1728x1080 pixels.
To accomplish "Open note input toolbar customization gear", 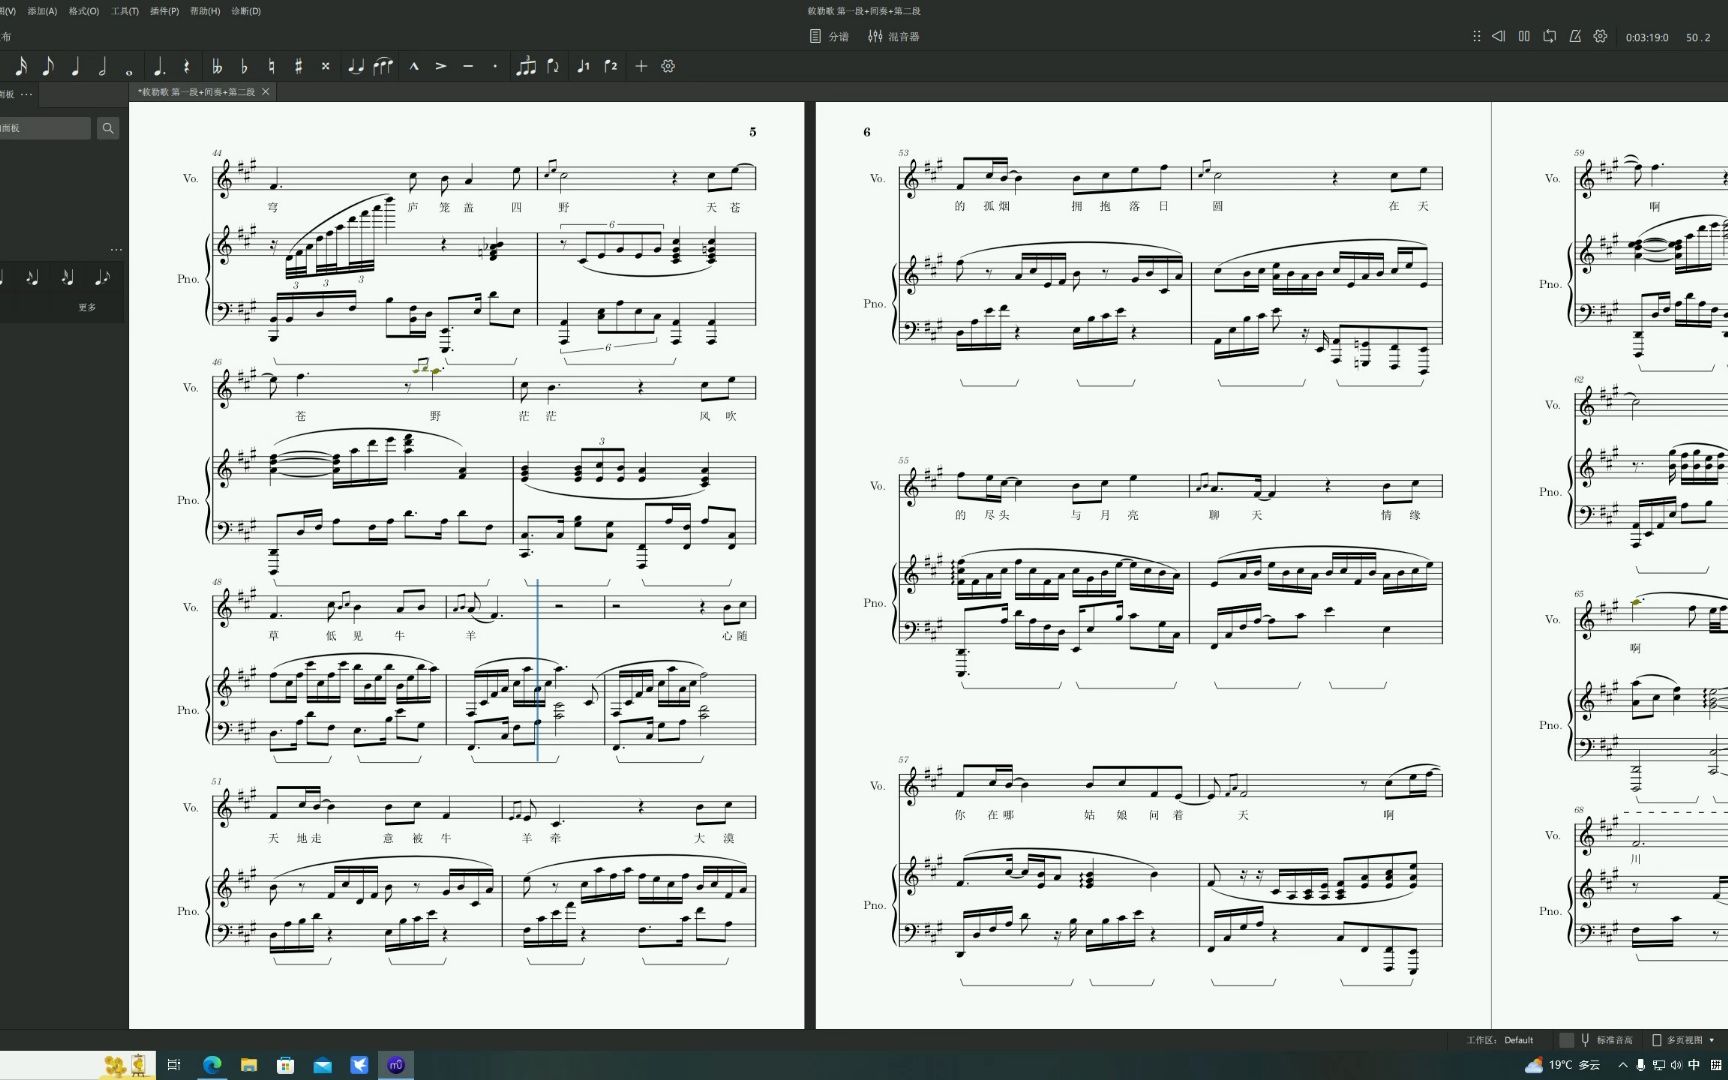I will point(668,66).
